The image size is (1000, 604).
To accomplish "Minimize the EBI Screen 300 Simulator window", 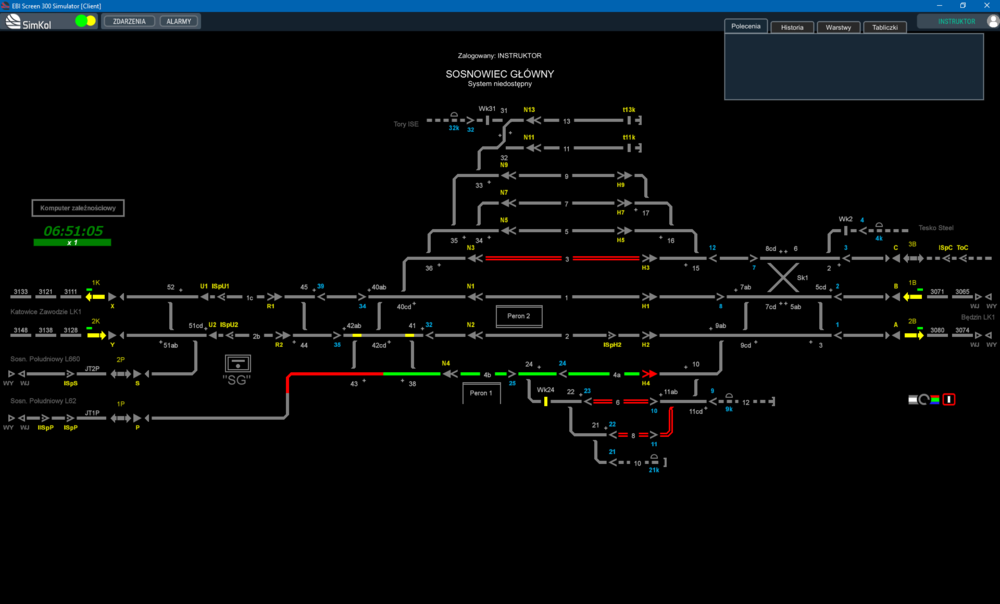I will [x=939, y=6].
